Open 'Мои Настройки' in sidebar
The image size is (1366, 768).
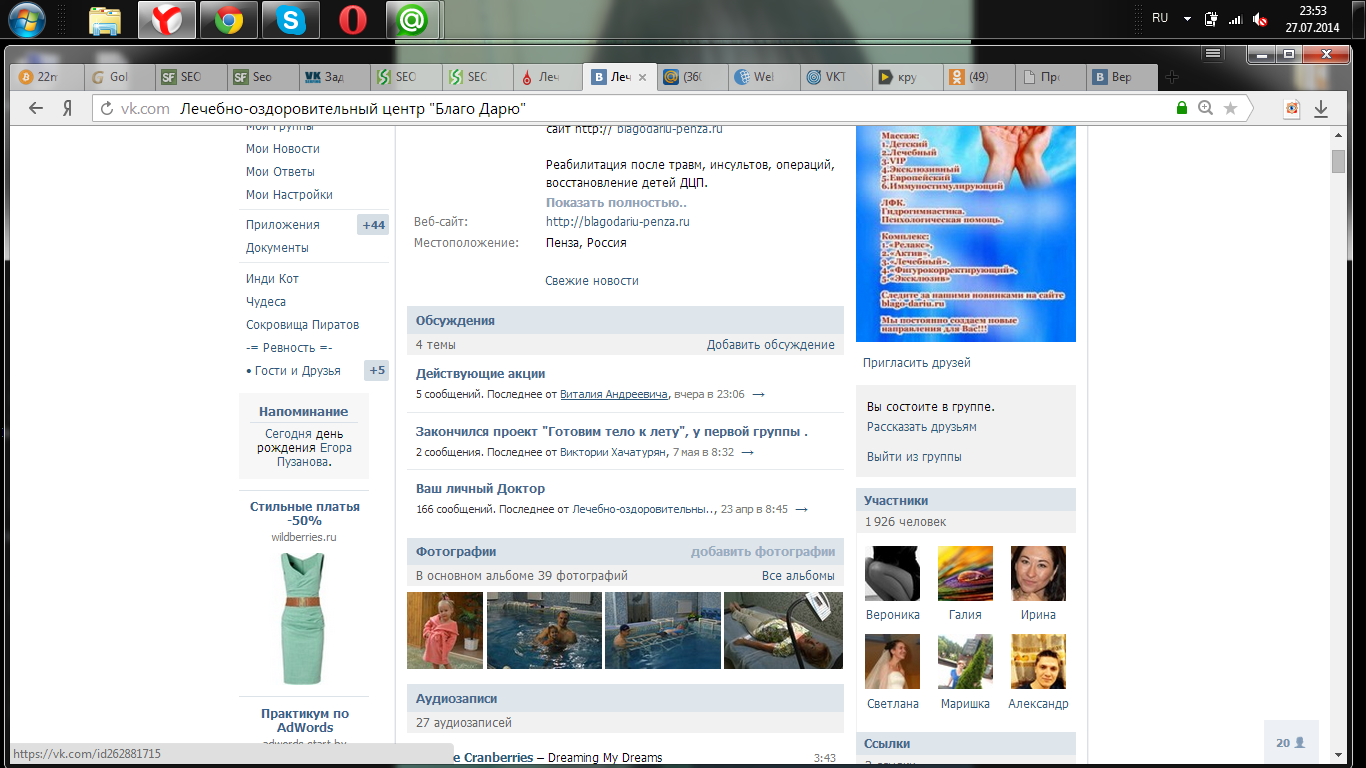coord(289,195)
